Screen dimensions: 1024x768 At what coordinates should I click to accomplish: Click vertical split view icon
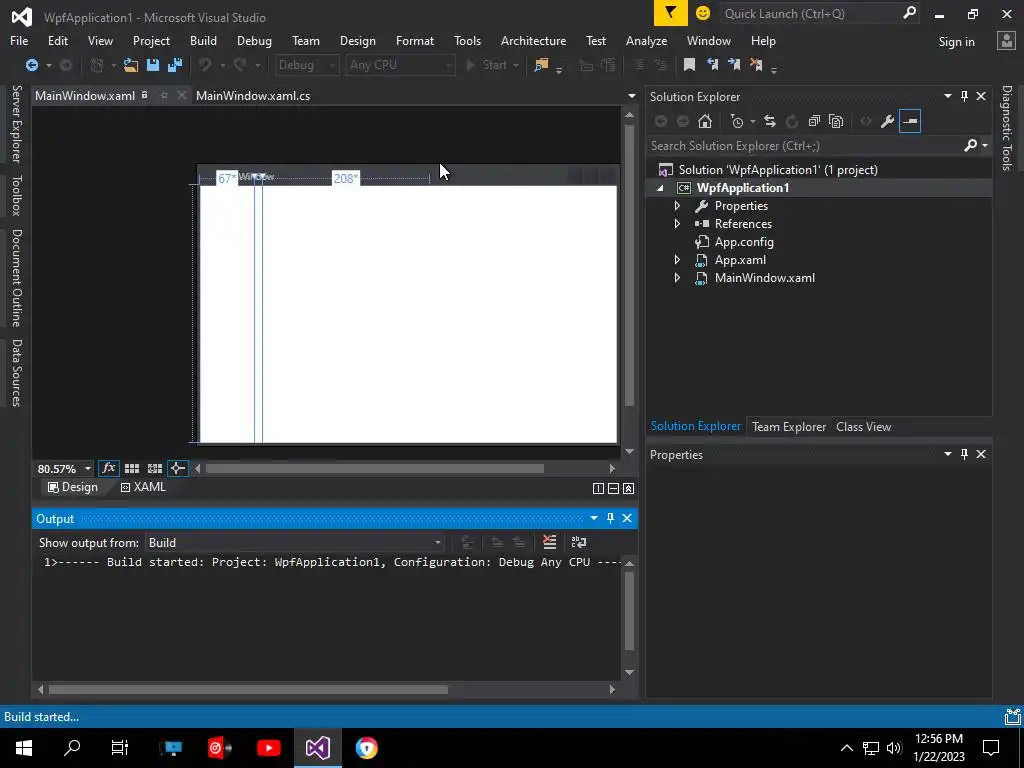(598, 488)
